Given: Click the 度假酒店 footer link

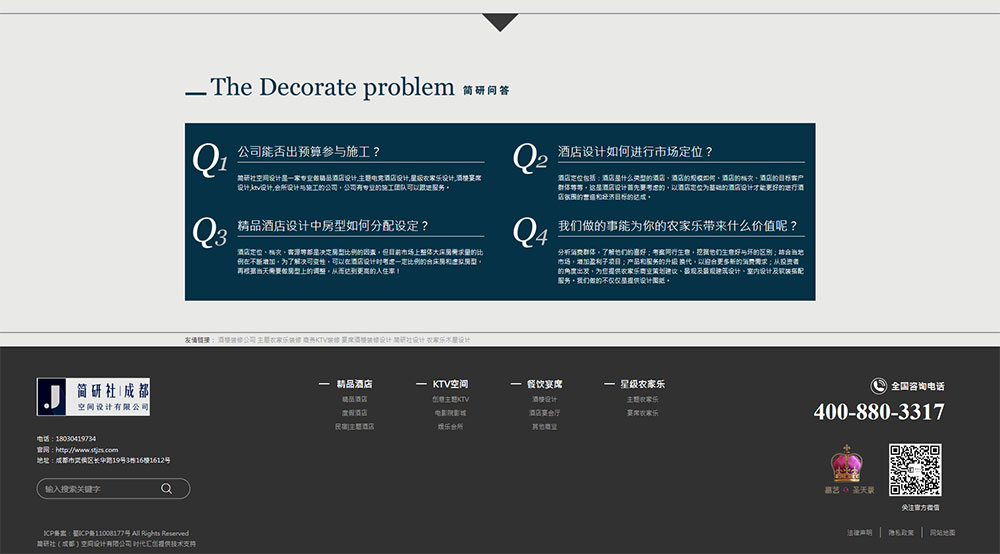Looking at the screenshot, I should tap(355, 412).
